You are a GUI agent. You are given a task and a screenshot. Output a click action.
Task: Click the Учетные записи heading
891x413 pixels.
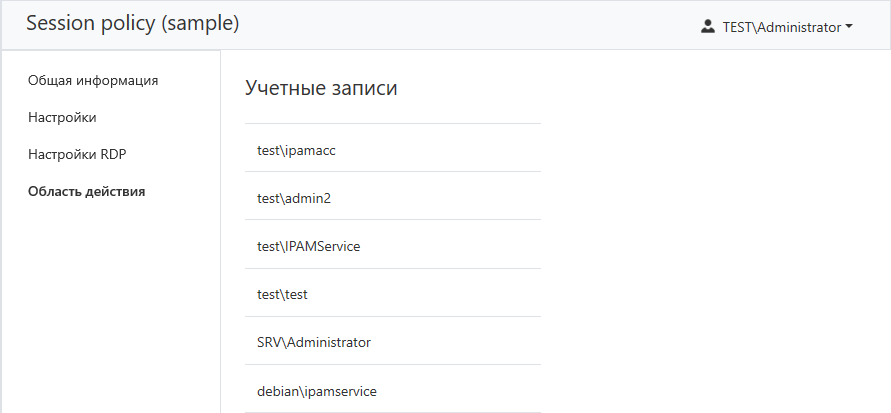(x=321, y=88)
